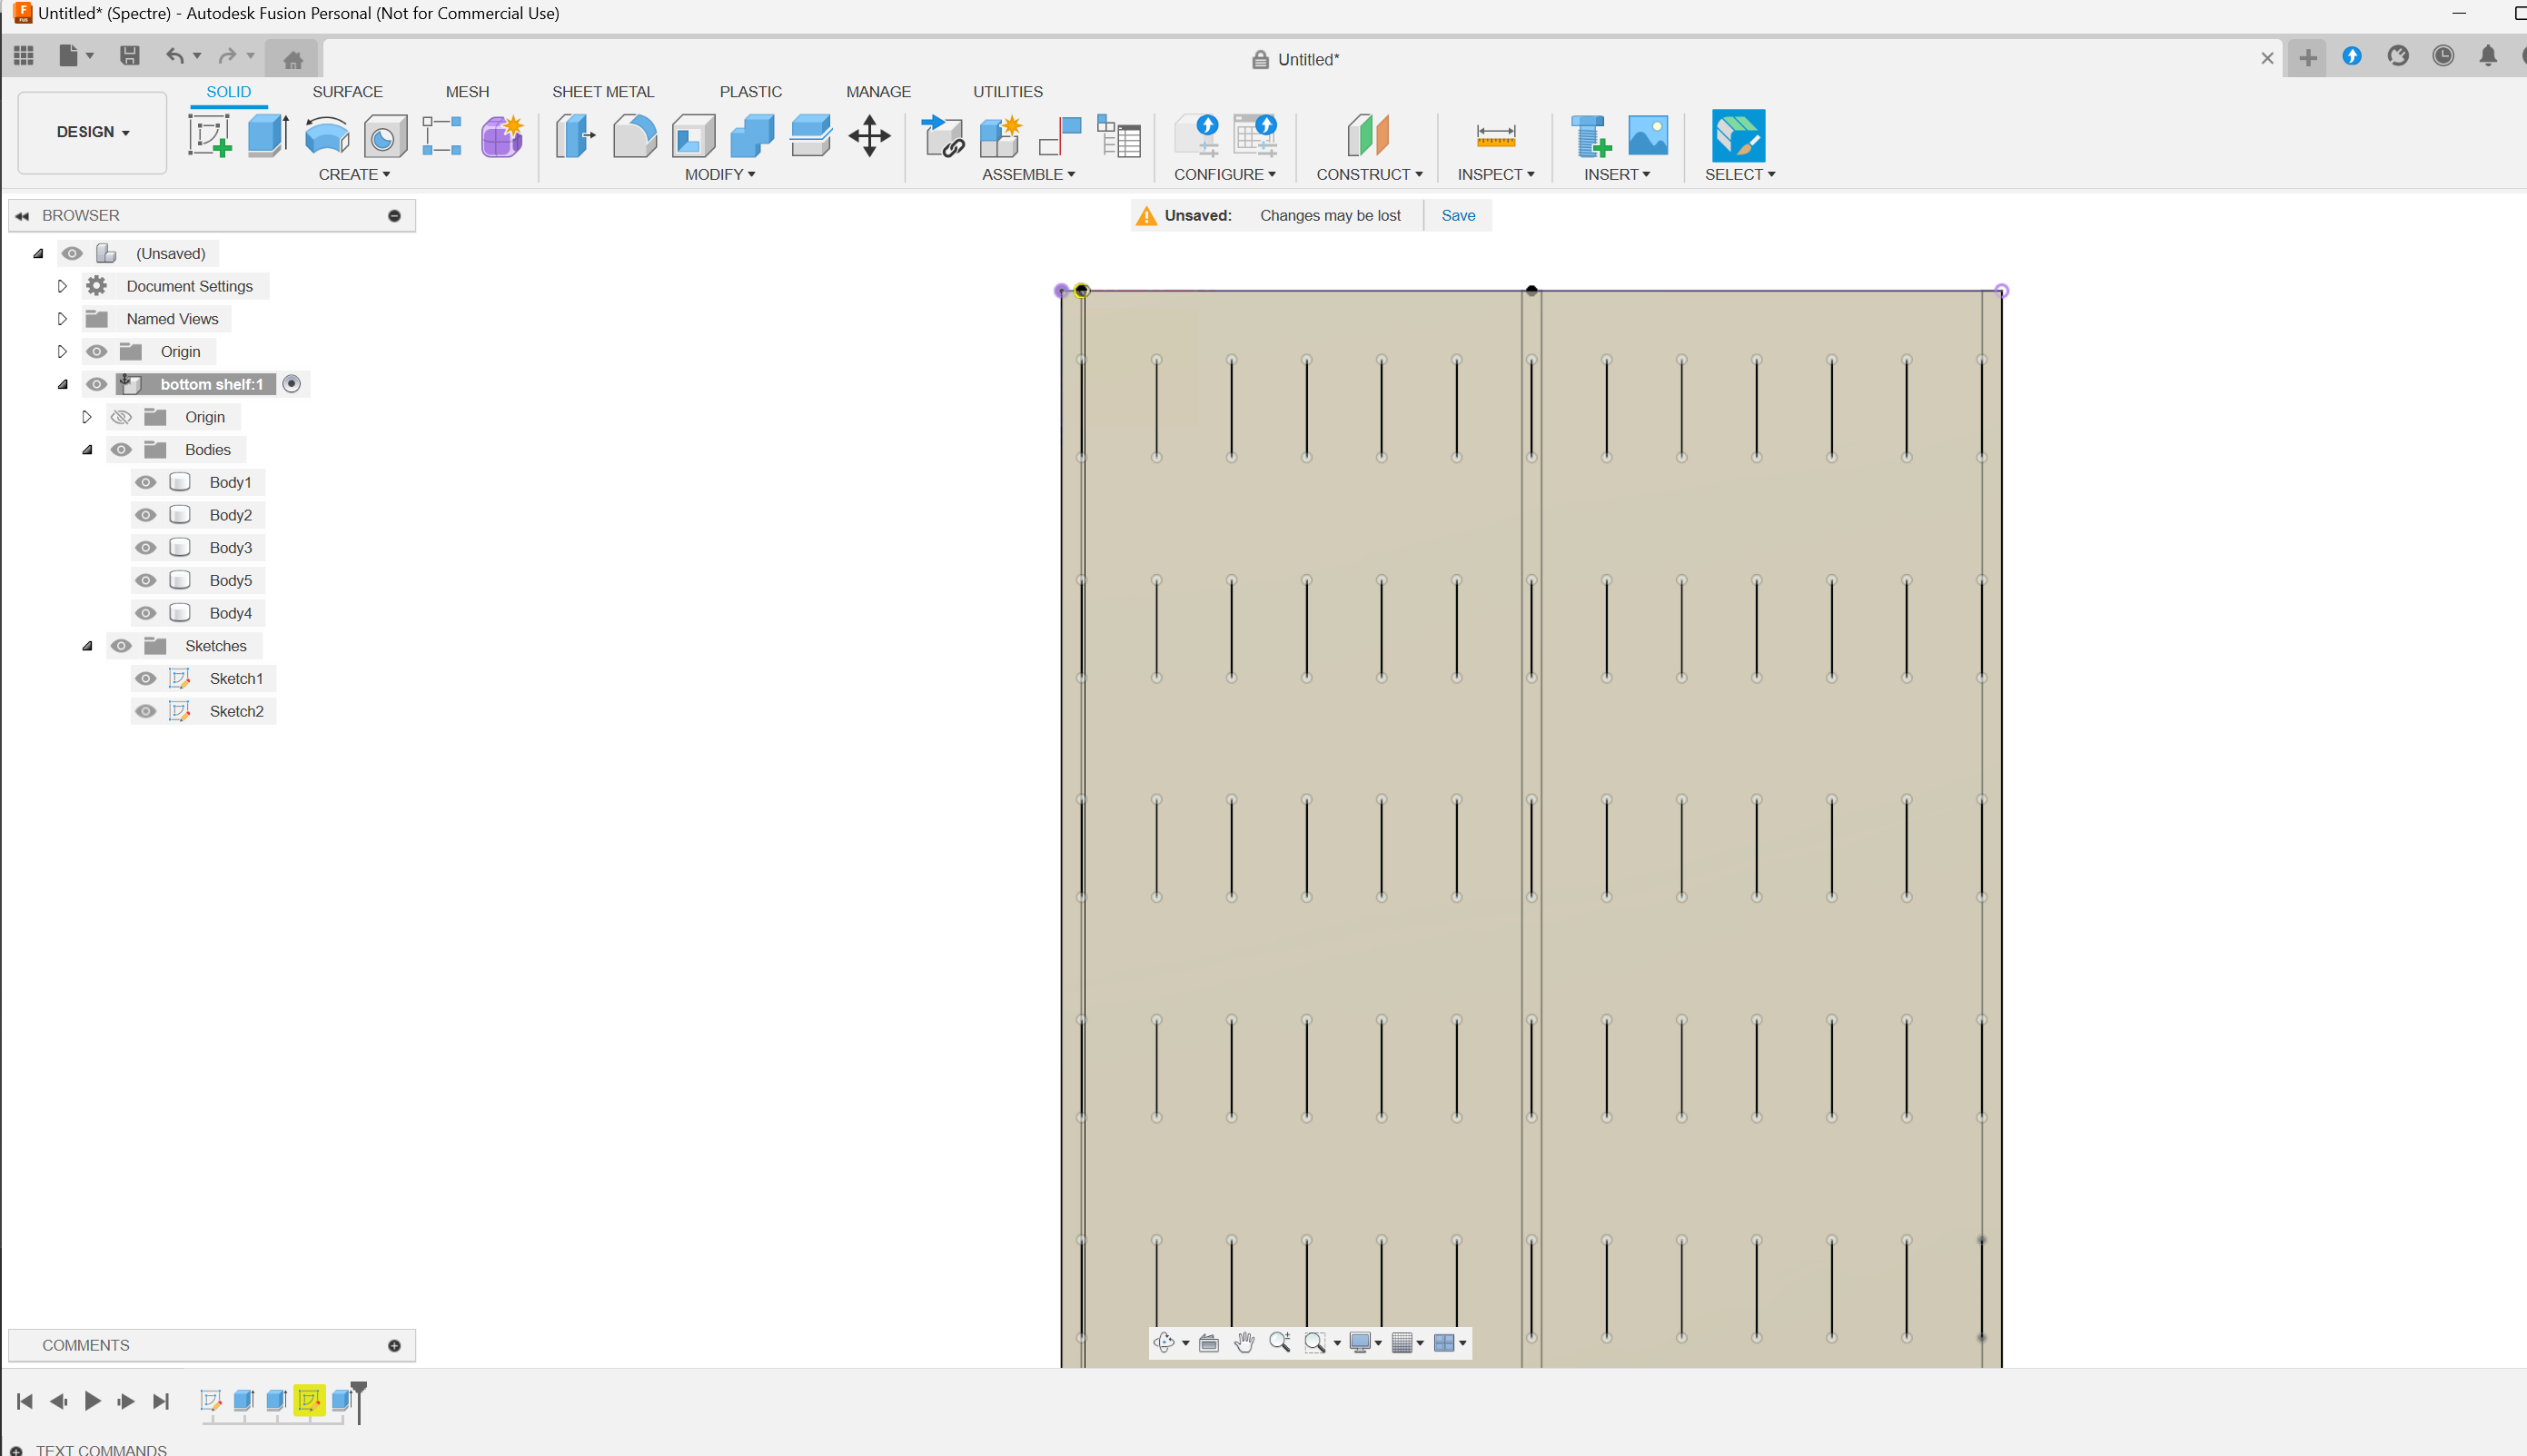The width and height of the screenshot is (2527, 1456).
Task: Hide Body3 using its eye icon
Action: pyautogui.click(x=146, y=547)
